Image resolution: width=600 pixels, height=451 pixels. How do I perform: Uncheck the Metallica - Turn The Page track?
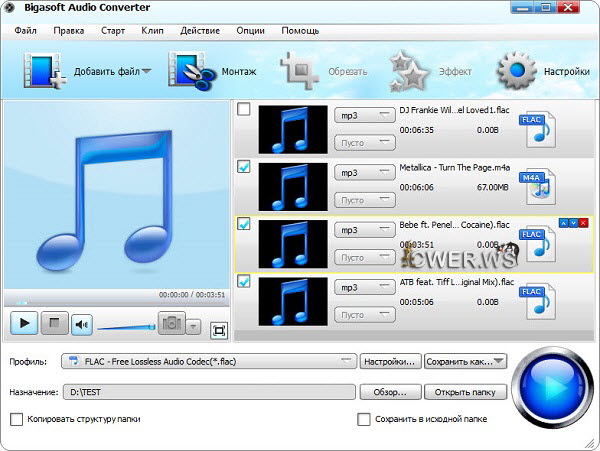244,167
